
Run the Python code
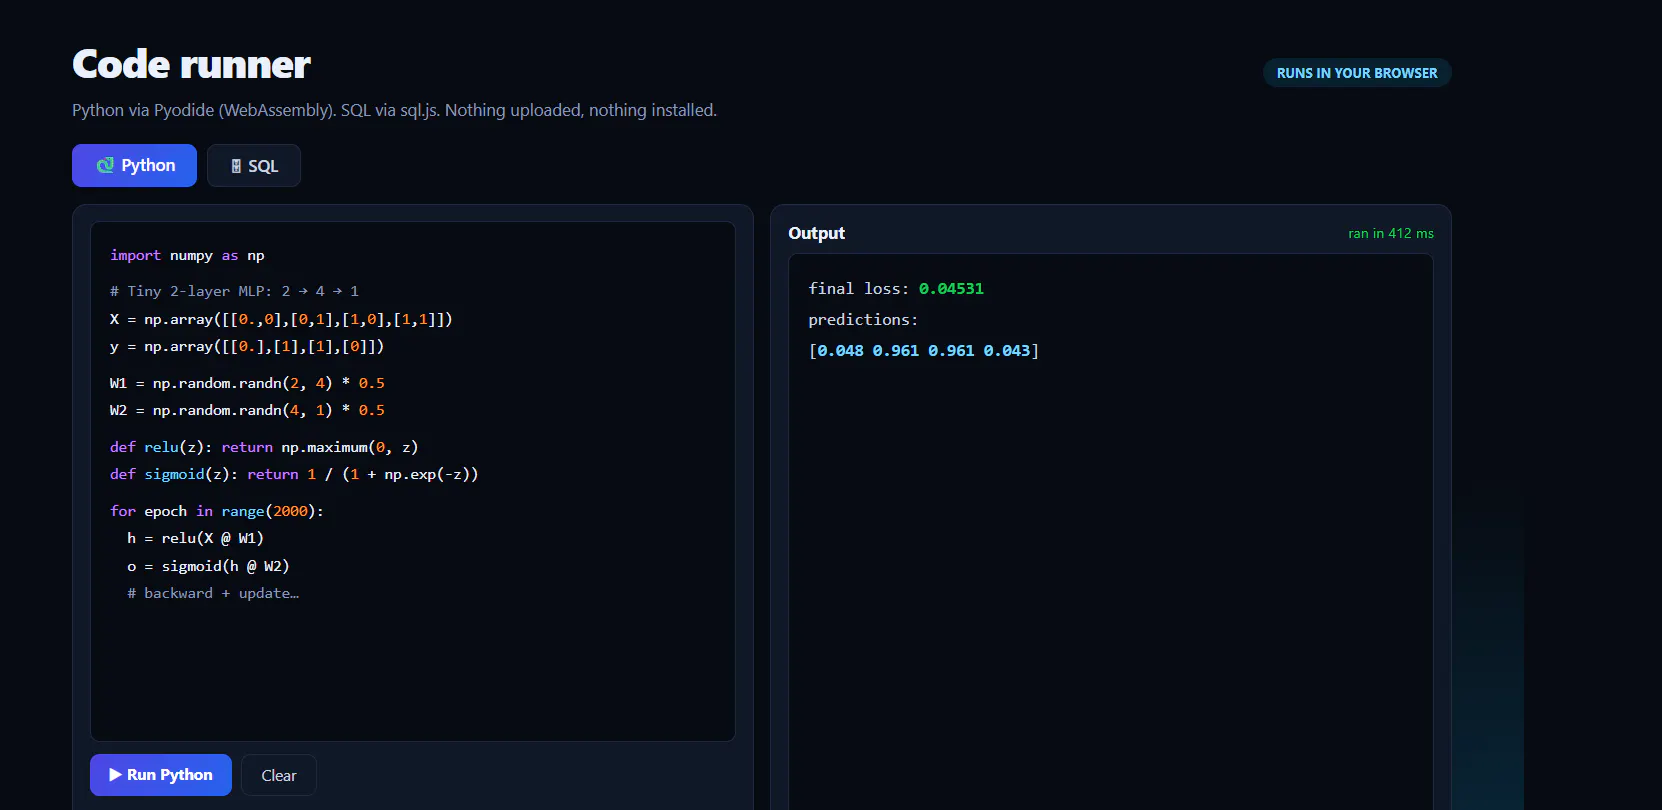pos(161,775)
